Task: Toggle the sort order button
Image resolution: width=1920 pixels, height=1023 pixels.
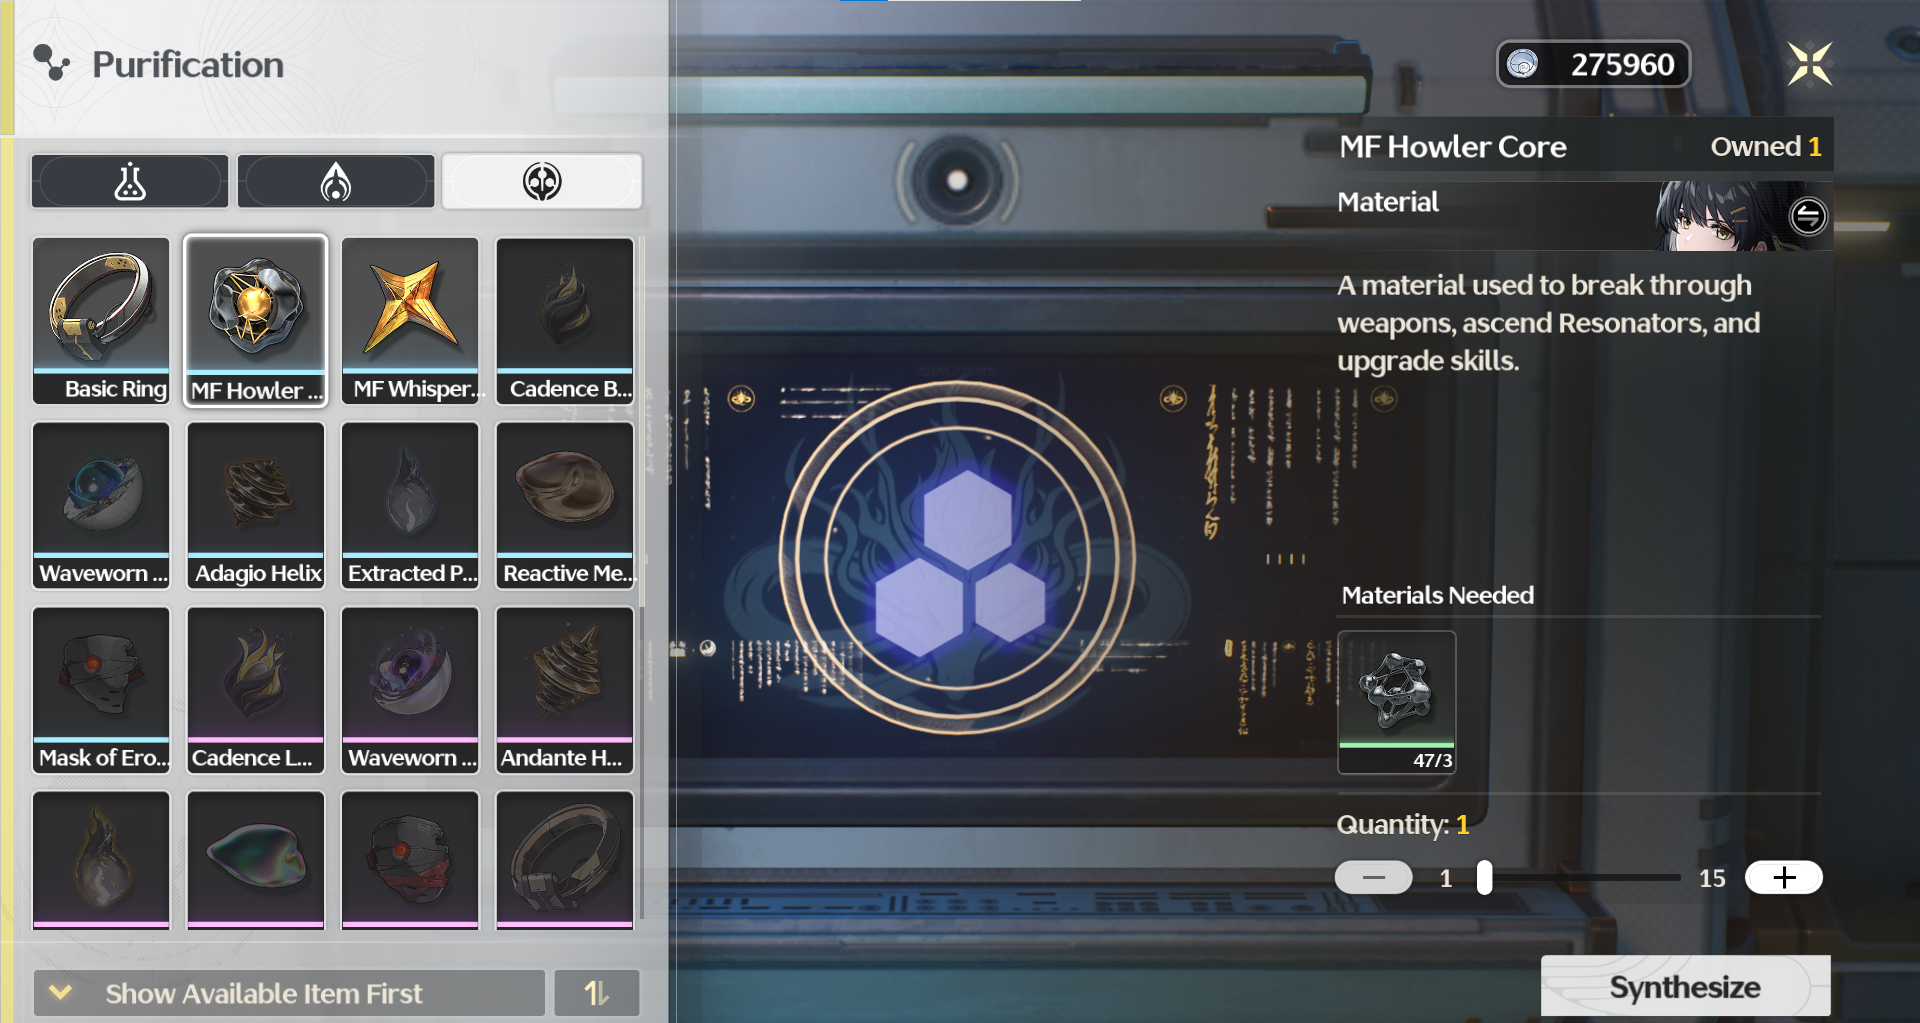Action: [597, 992]
